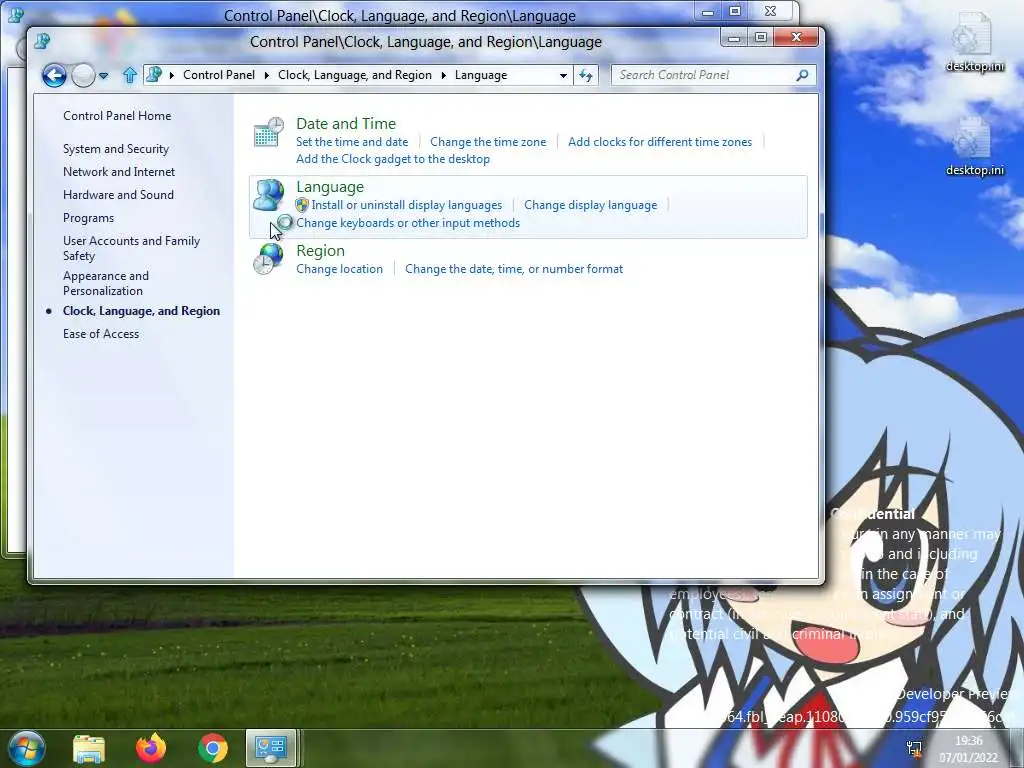The image size is (1024, 768).
Task: Click the greyed Forward navigation button
Action: [x=83, y=76]
